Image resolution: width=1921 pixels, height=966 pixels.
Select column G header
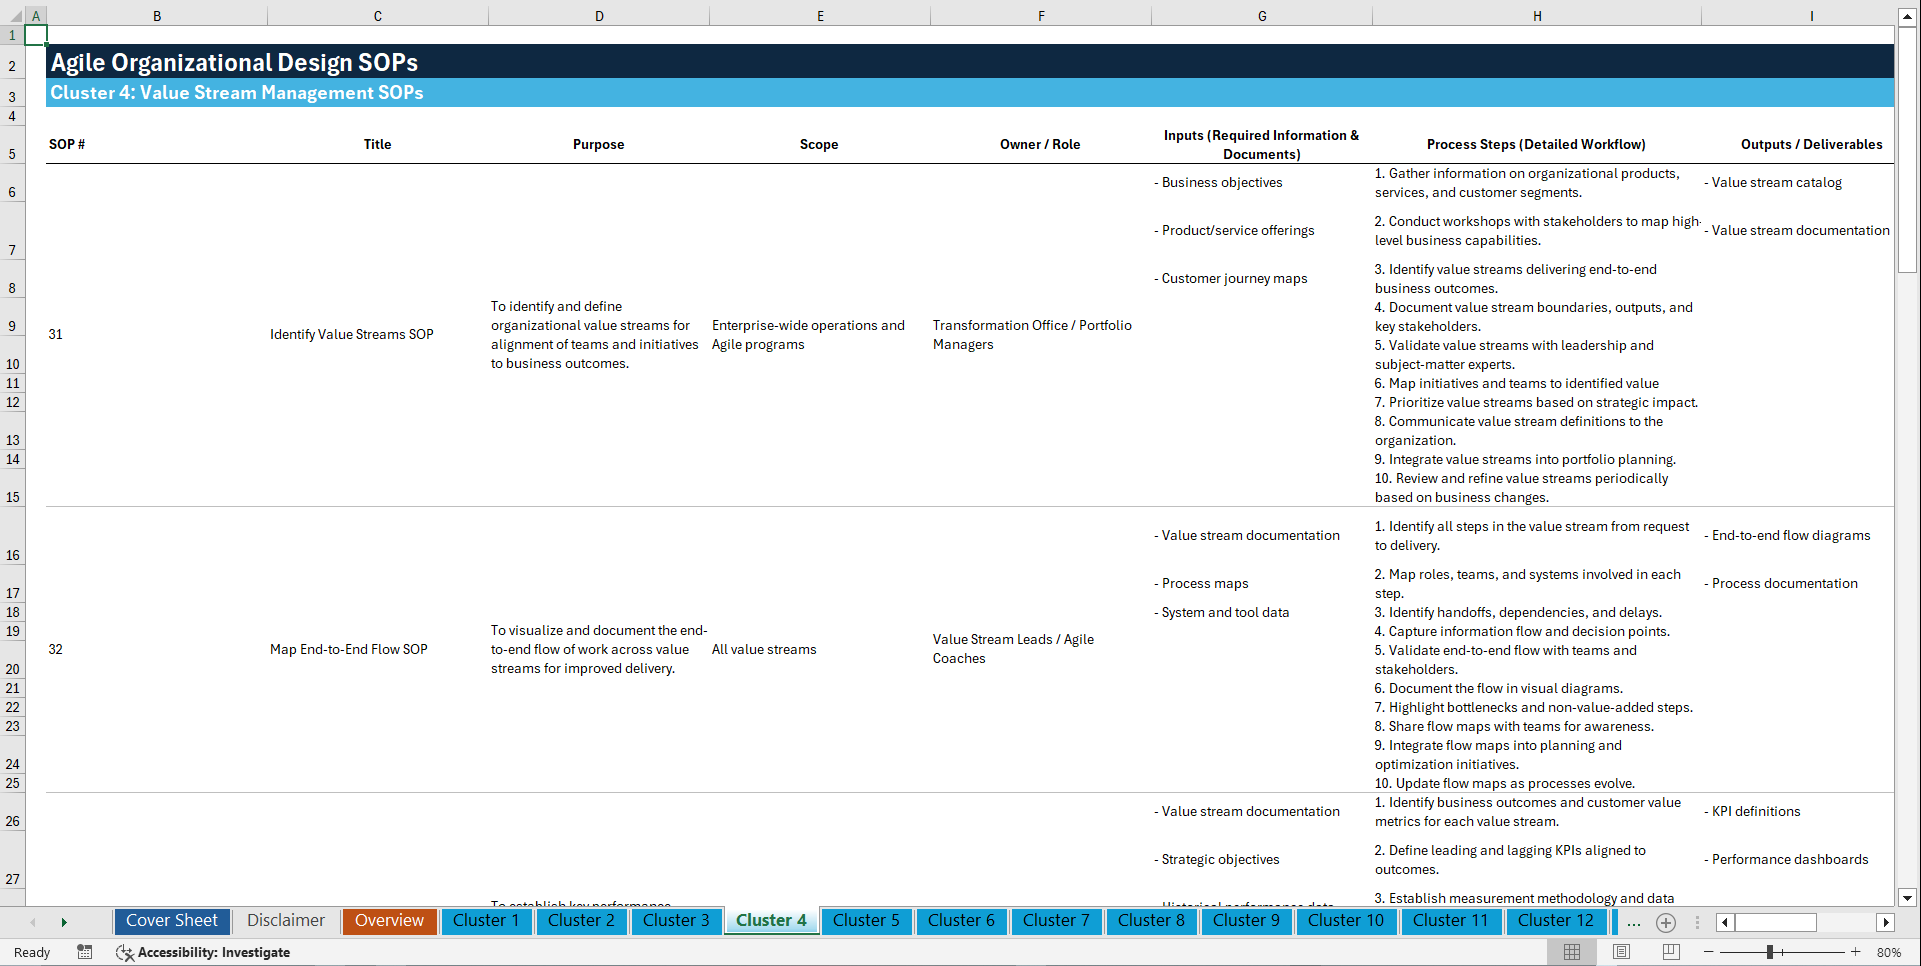click(x=1262, y=15)
